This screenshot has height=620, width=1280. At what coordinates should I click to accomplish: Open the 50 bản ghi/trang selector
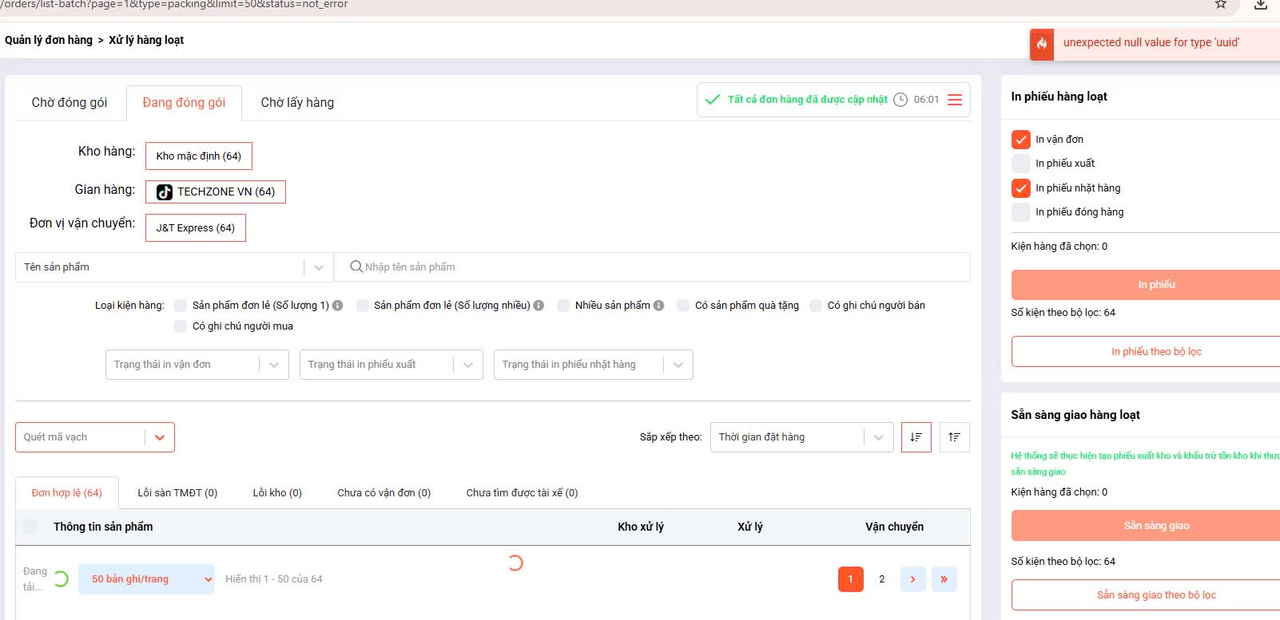pyautogui.click(x=147, y=579)
